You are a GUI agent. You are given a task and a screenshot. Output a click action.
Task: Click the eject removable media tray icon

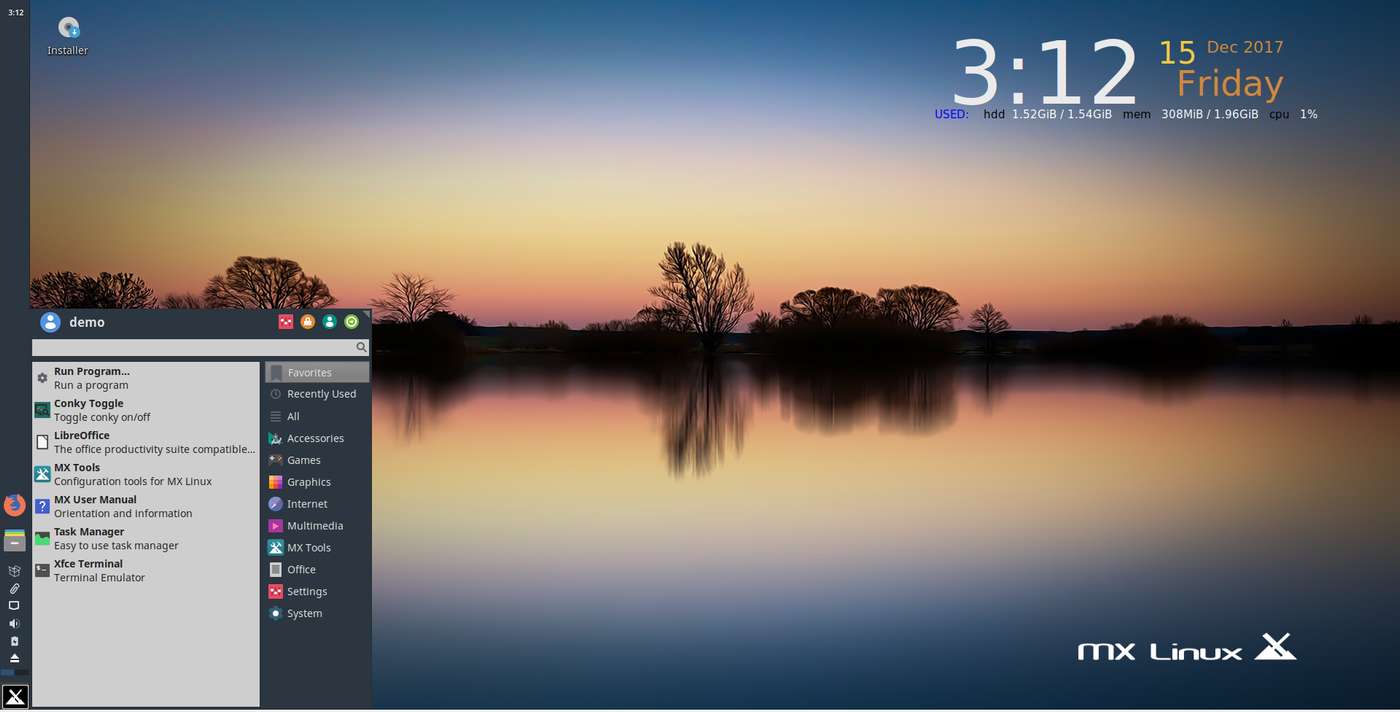click(14, 658)
